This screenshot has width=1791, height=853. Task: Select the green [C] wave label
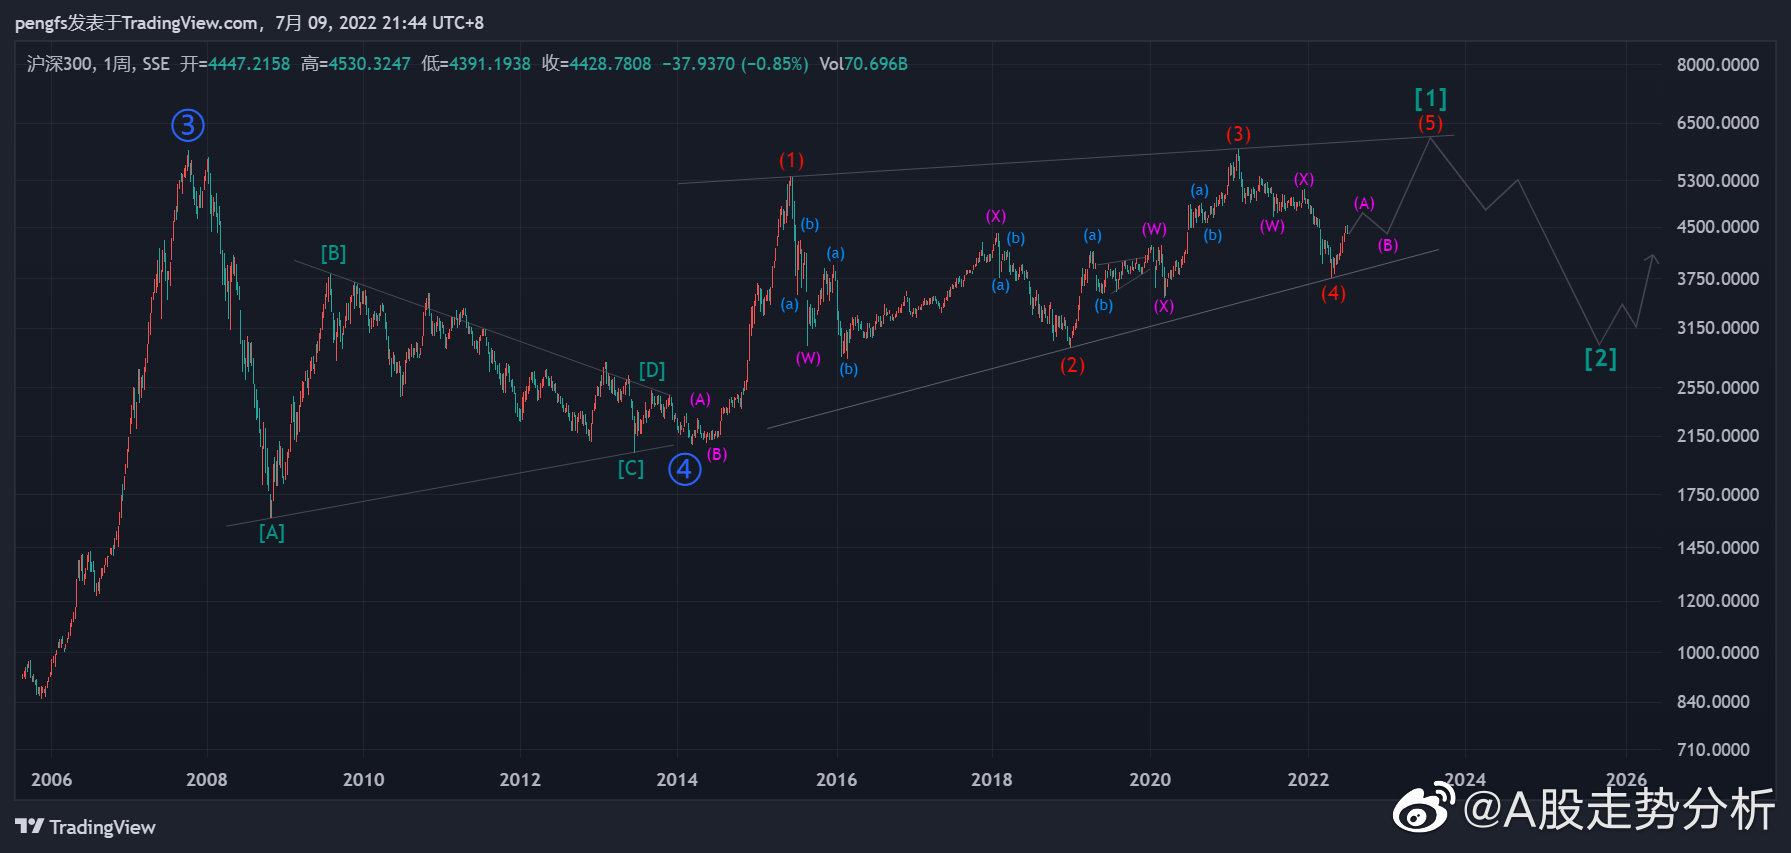[x=631, y=469]
